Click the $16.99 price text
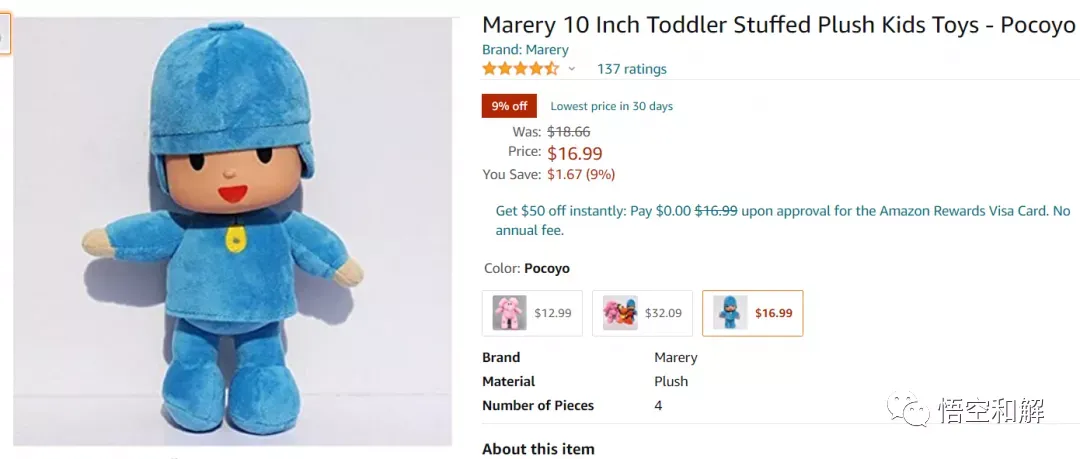The height and width of the screenshot is (459, 1080). click(574, 153)
